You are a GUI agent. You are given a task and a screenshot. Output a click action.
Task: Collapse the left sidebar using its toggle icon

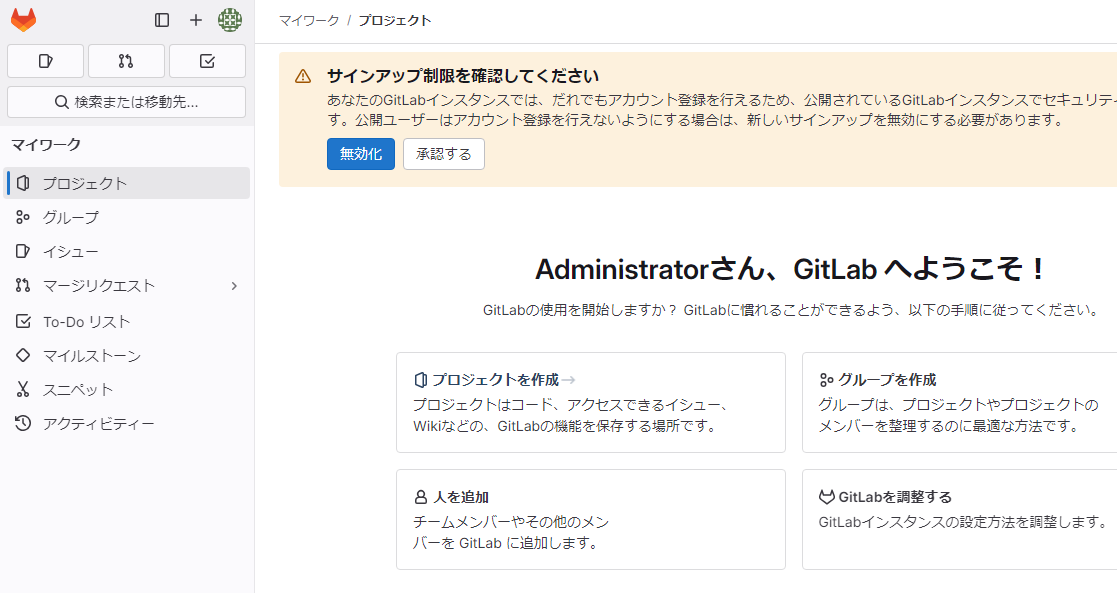point(162,19)
